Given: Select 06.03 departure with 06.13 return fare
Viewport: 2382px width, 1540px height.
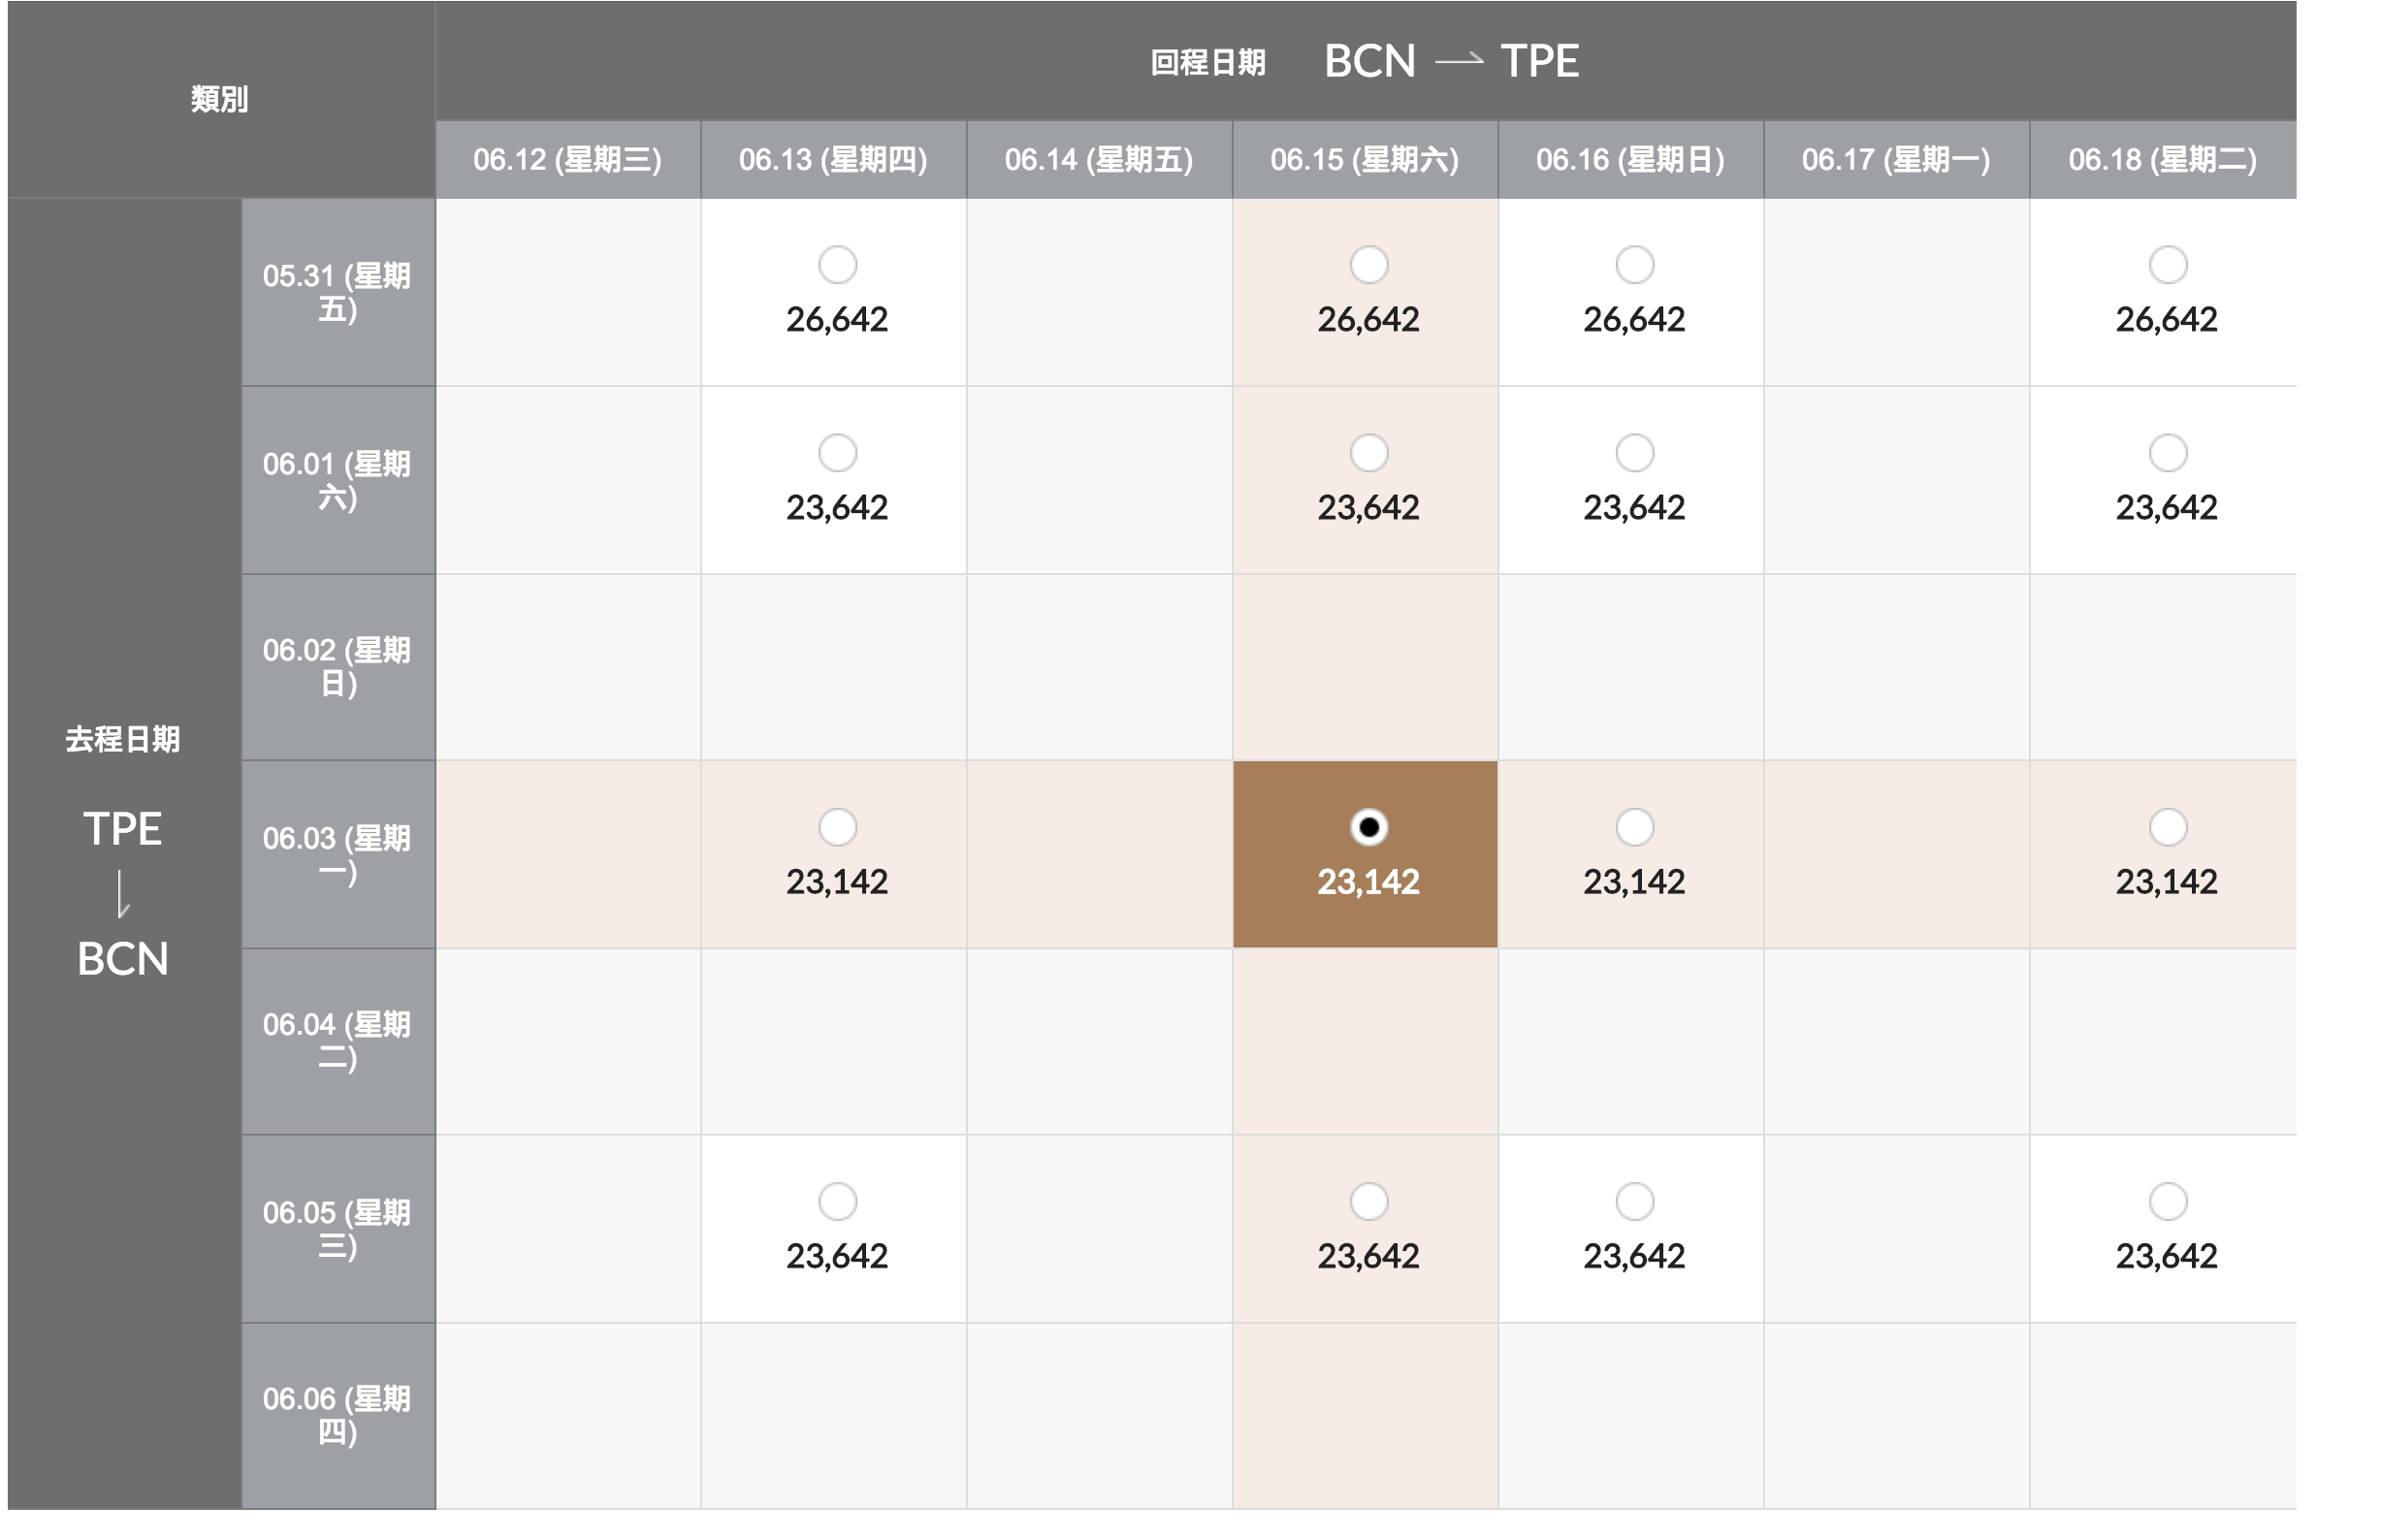Looking at the screenshot, I should tap(837, 827).
